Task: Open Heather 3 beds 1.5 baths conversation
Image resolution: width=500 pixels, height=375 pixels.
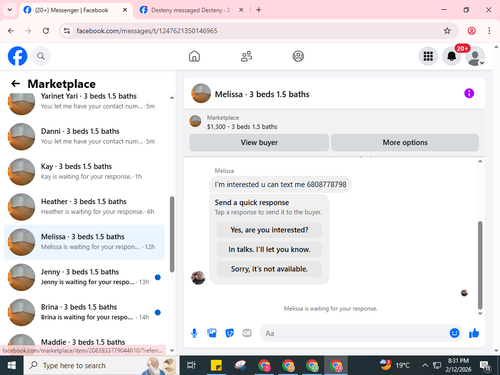Action: click(x=84, y=207)
